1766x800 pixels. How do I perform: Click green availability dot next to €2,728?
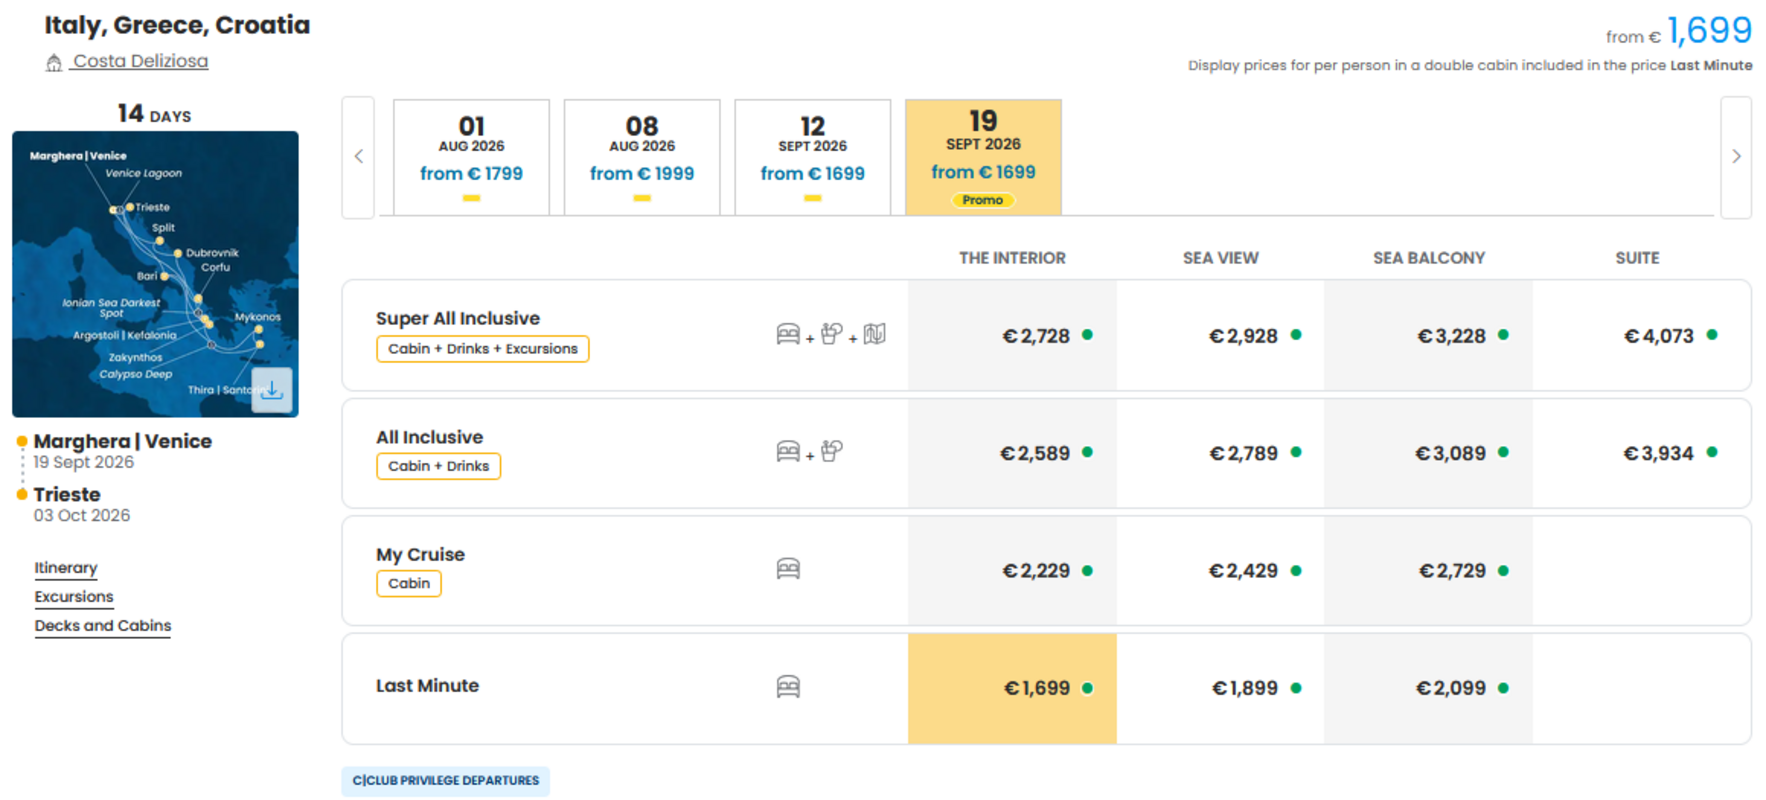point(1087,335)
